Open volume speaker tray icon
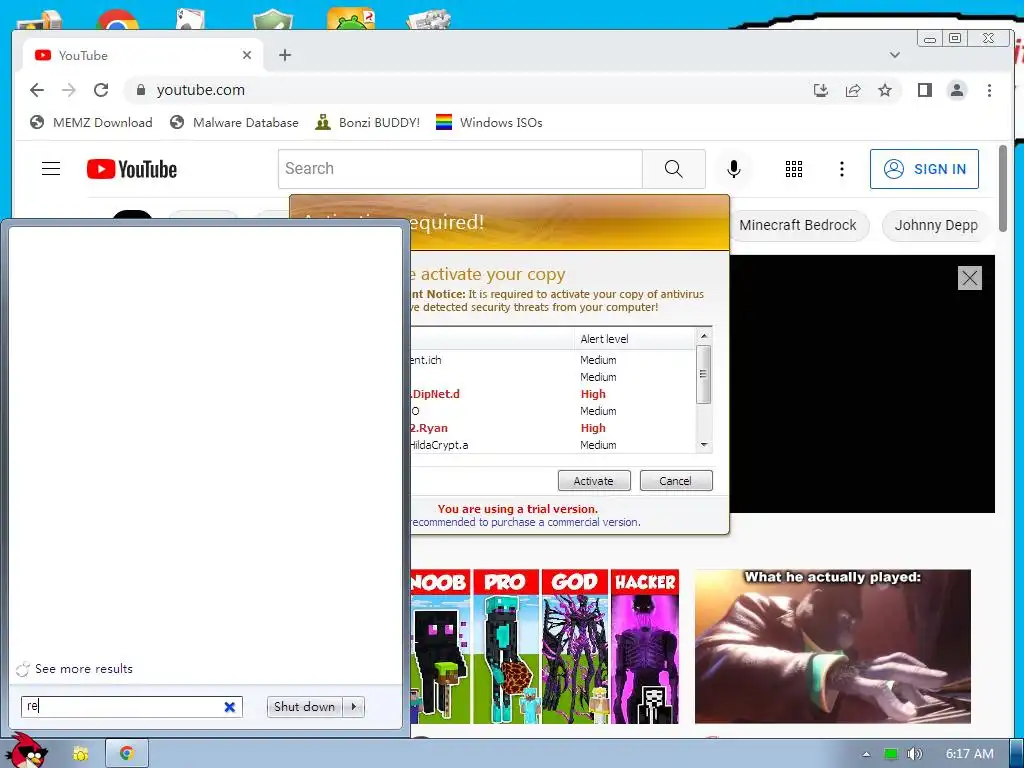The width and height of the screenshot is (1024, 768). pyautogui.click(x=914, y=754)
